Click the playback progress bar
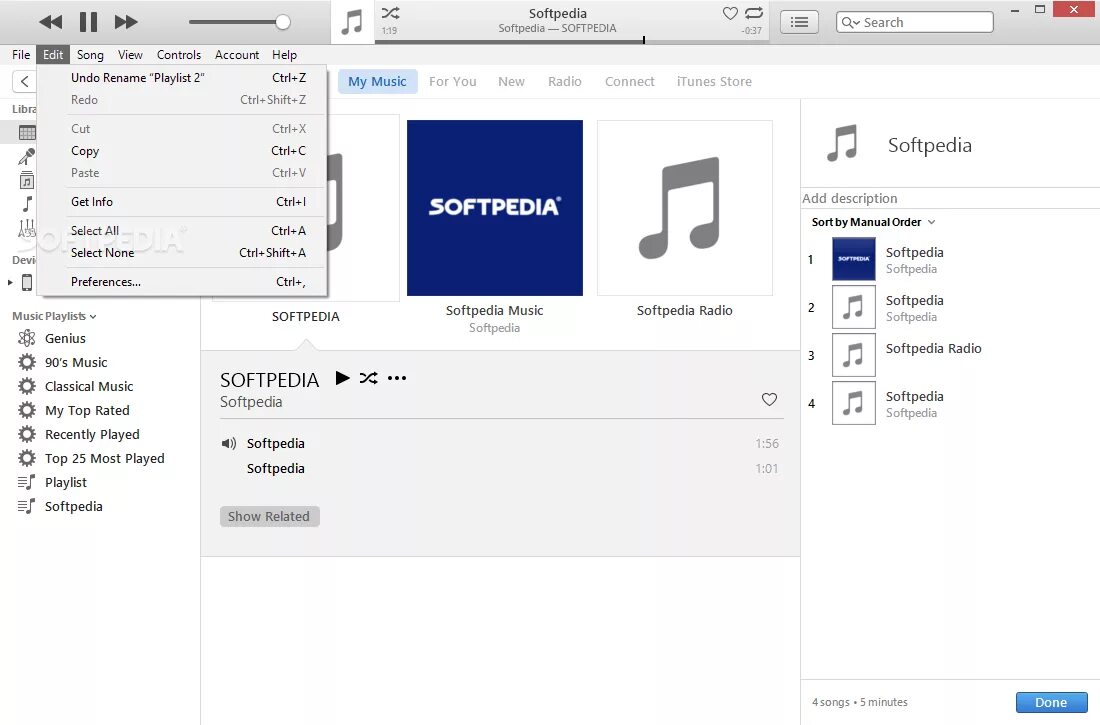The width and height of the screenshot is (1100, 725). pyautogui.click(x=572, y=41)
